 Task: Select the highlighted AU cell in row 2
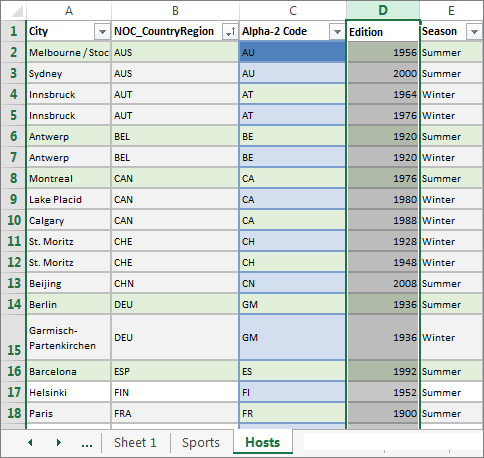click(x=292, y=52)
